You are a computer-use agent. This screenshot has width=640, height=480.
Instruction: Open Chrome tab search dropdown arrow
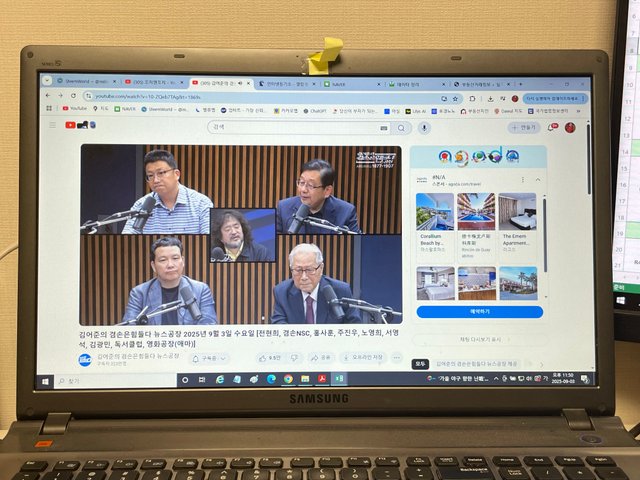[x=47, y=80]
